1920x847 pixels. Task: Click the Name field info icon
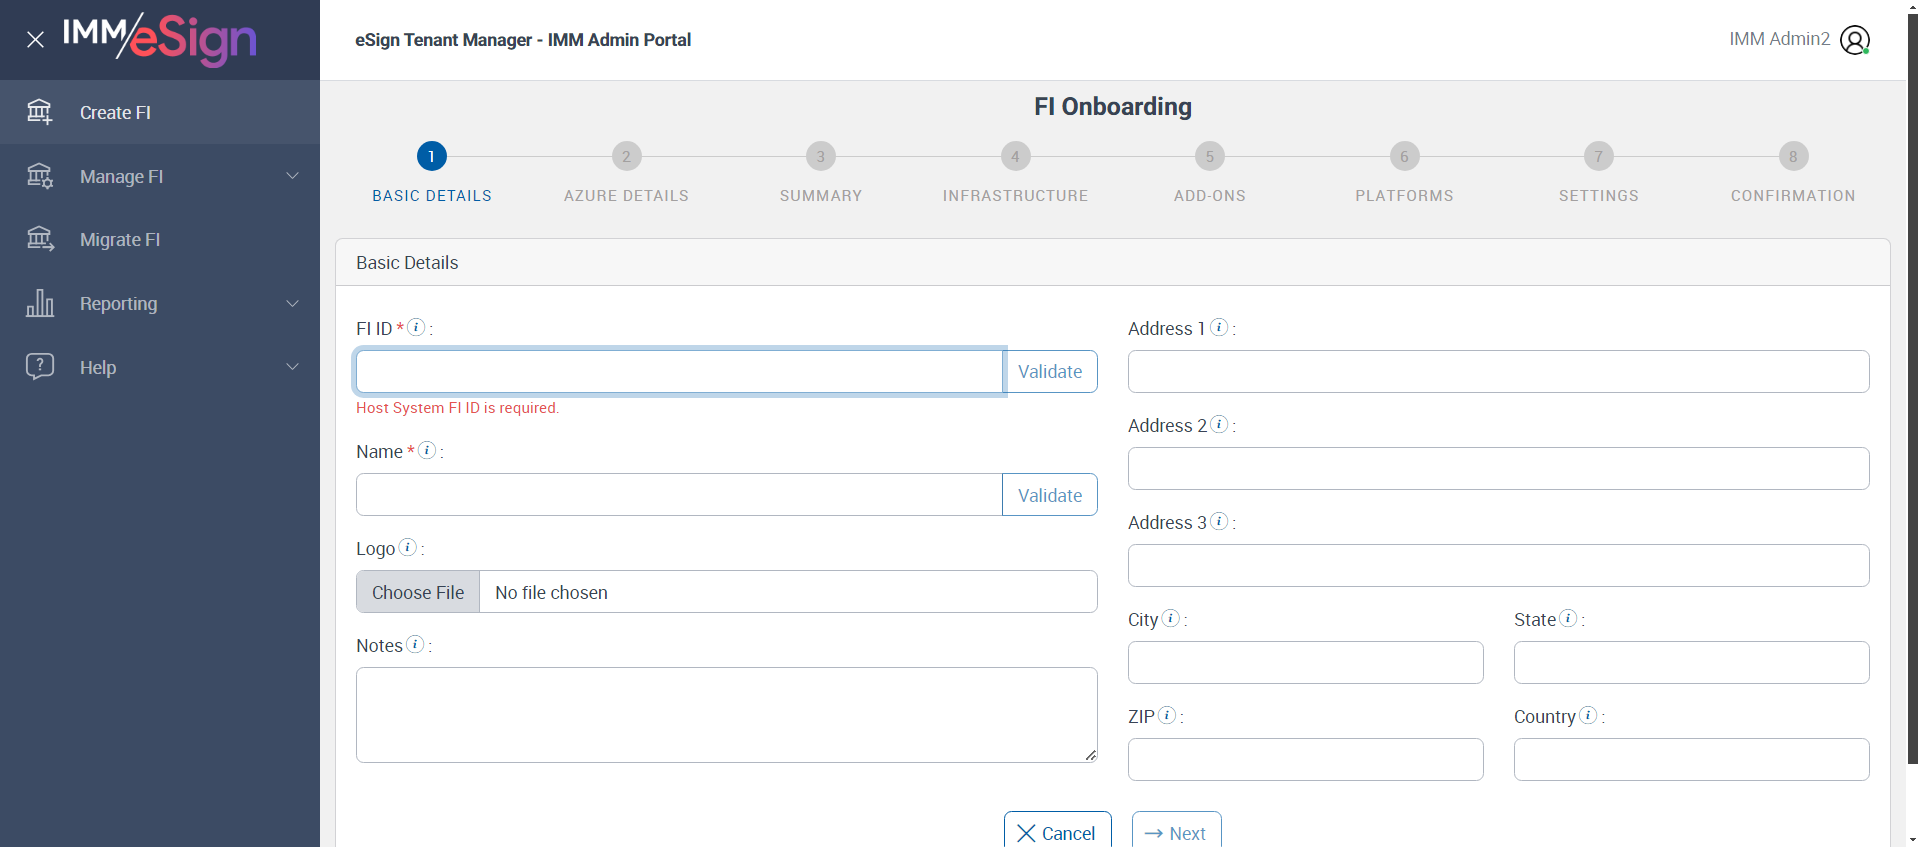click(427, 450)
